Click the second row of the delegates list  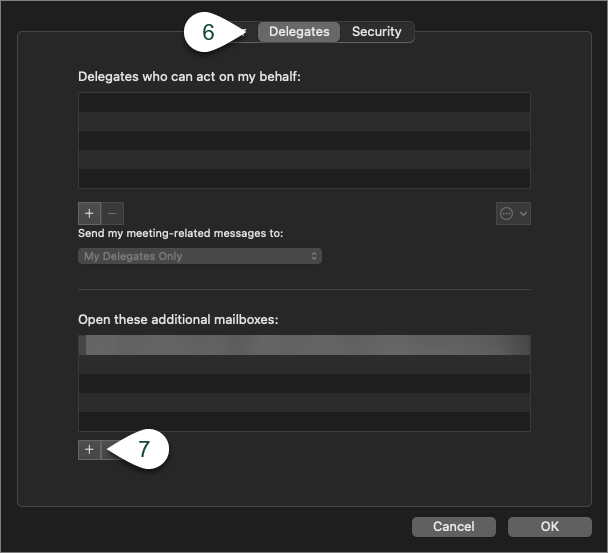click(x=304, y=122)
